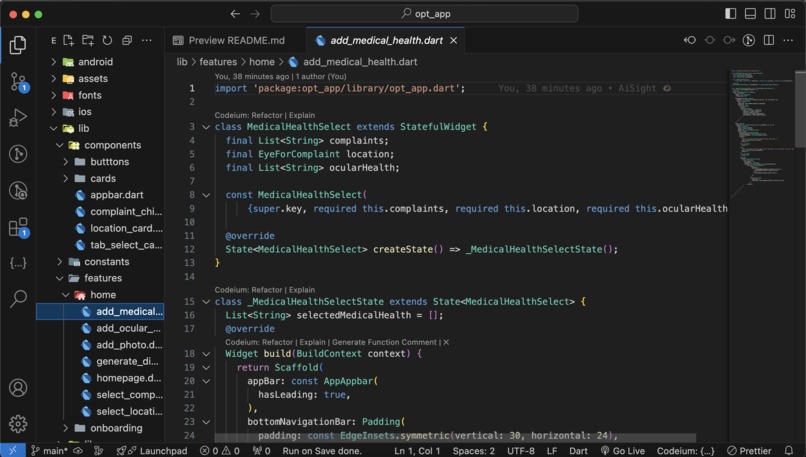Click the vertical editor scrollbar
Image resolution: width=806 pixels, height=457 pixels.
pyautogui.click(x=800, y=108)
